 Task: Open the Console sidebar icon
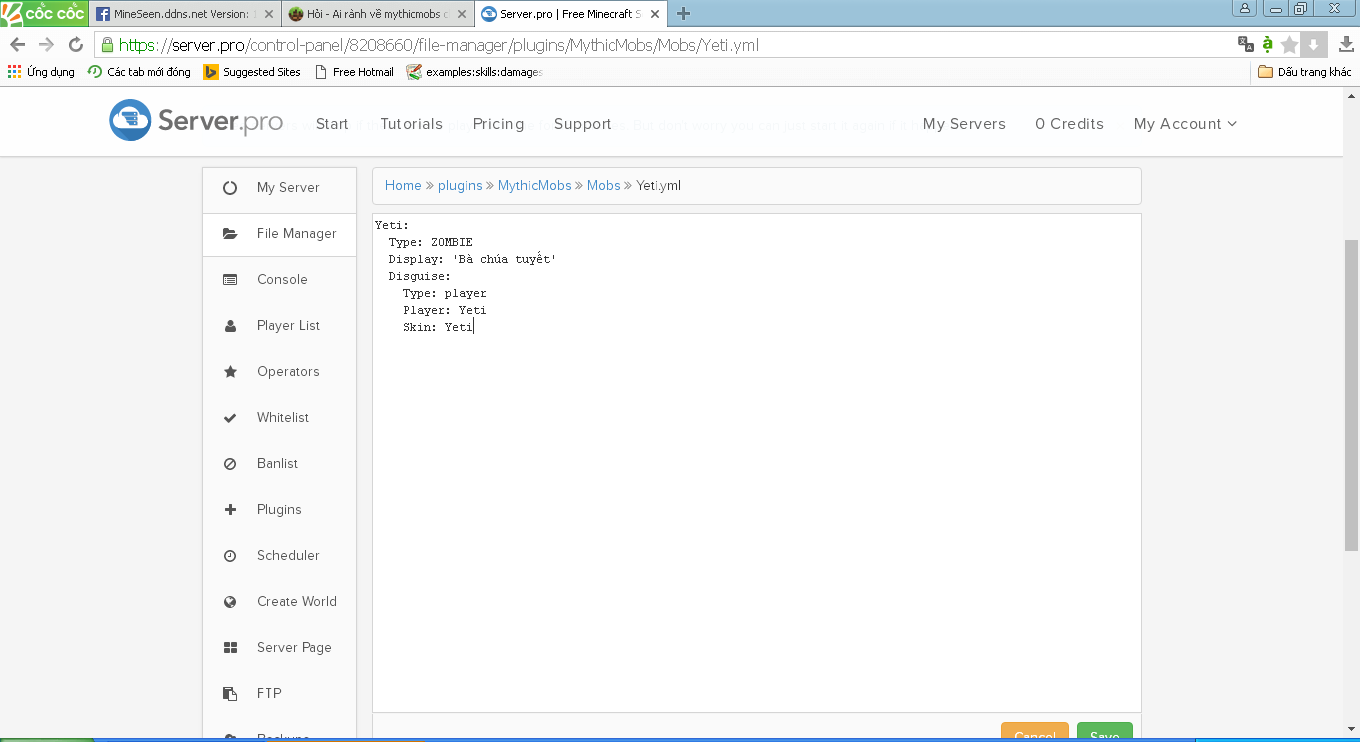pos(230,280)
